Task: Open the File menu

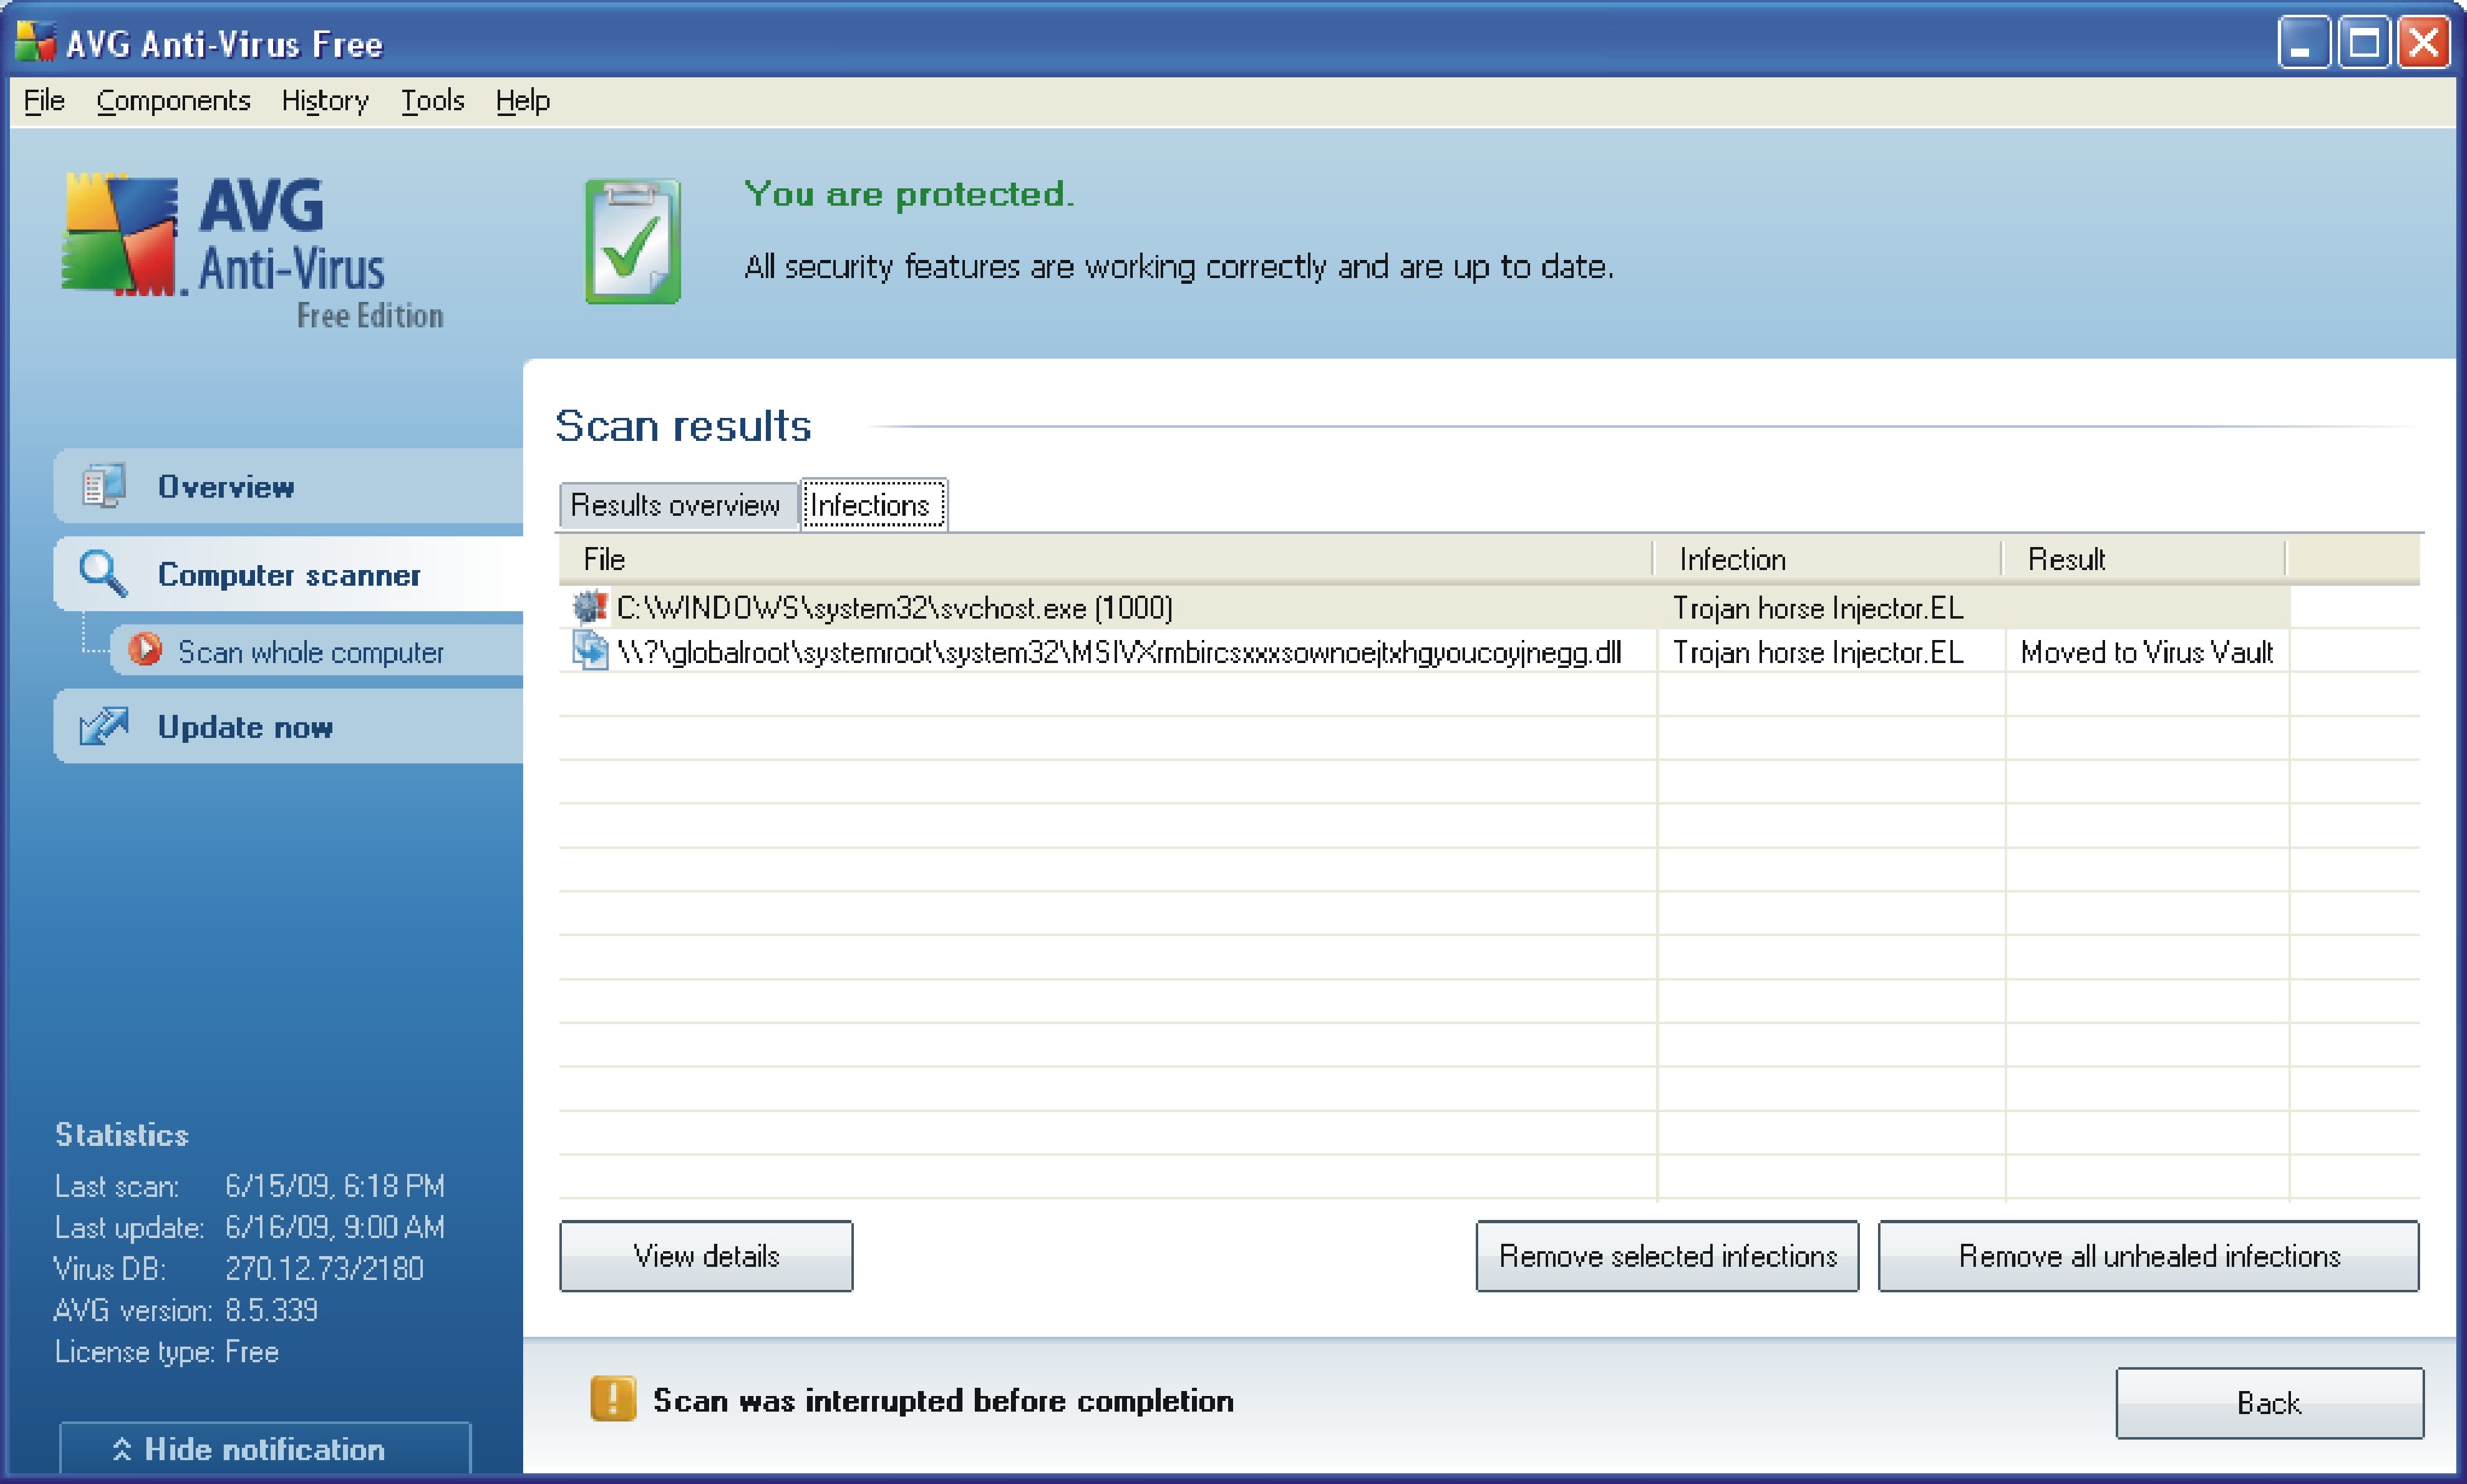Action: (x=44, y=101)
